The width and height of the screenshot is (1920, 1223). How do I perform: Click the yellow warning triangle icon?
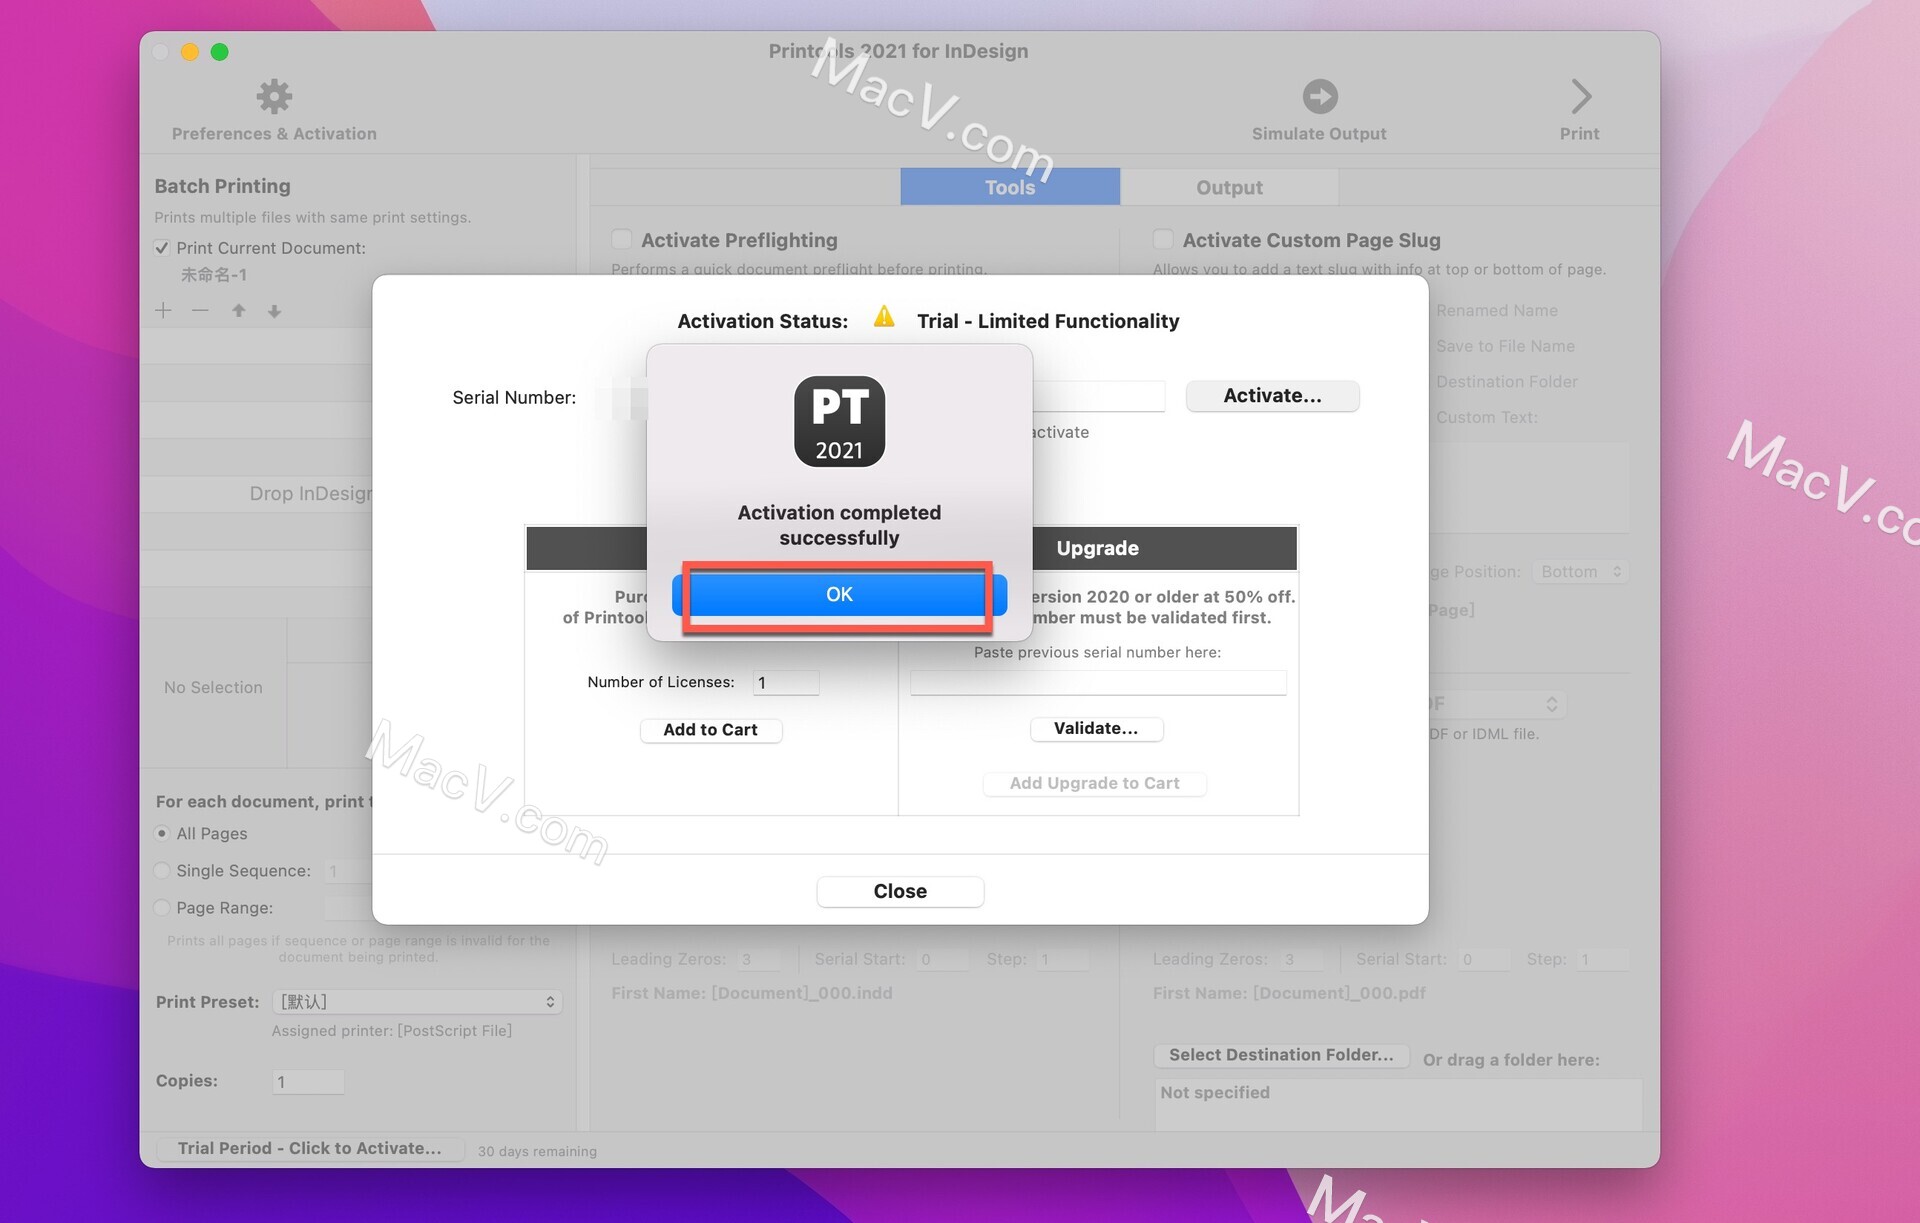[884, 317]
